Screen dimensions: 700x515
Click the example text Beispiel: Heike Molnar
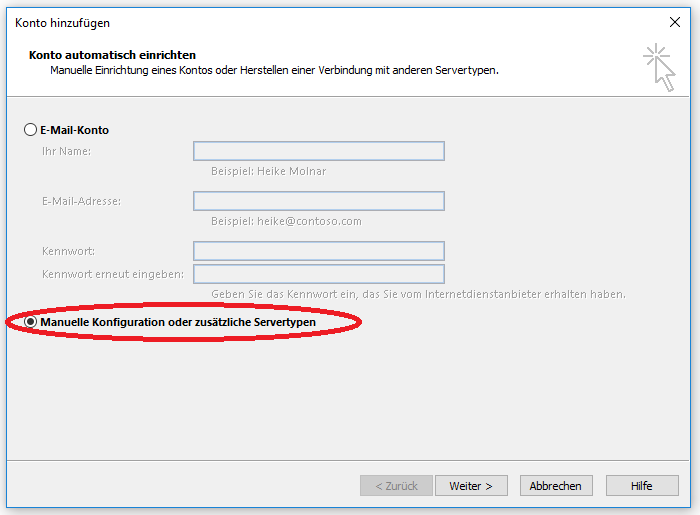click(269, 171)
